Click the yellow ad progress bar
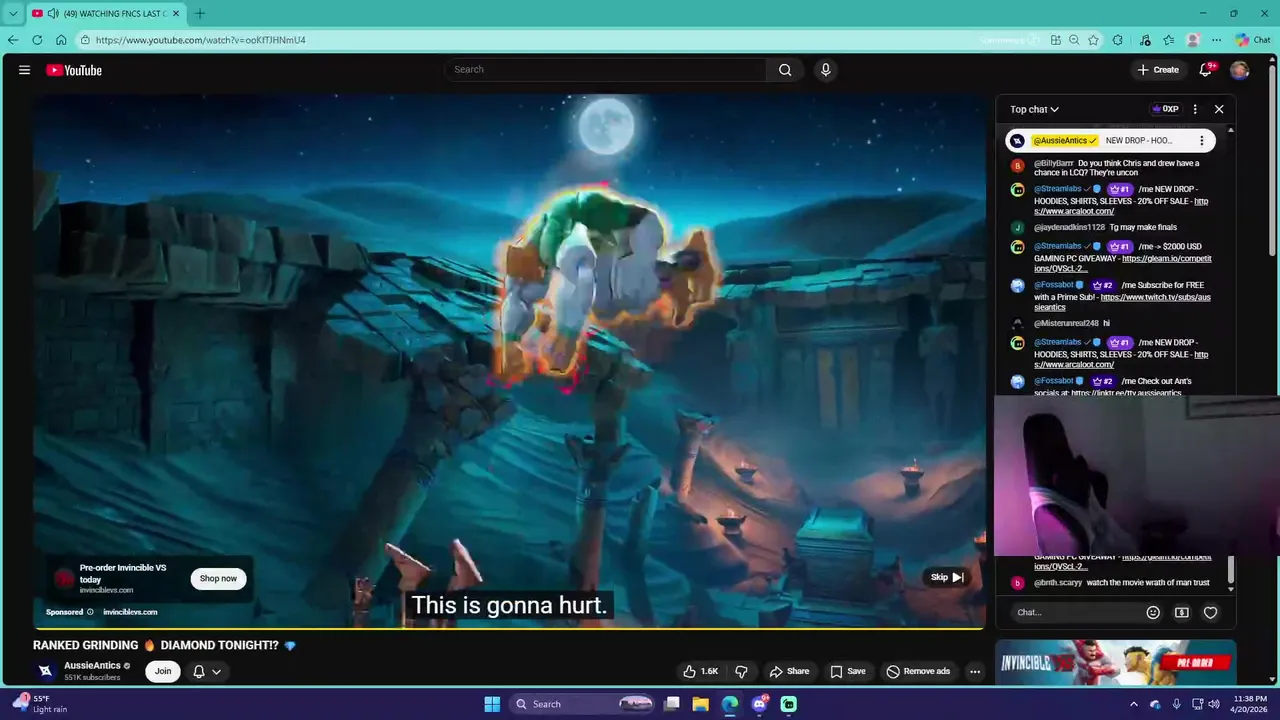 510,628
